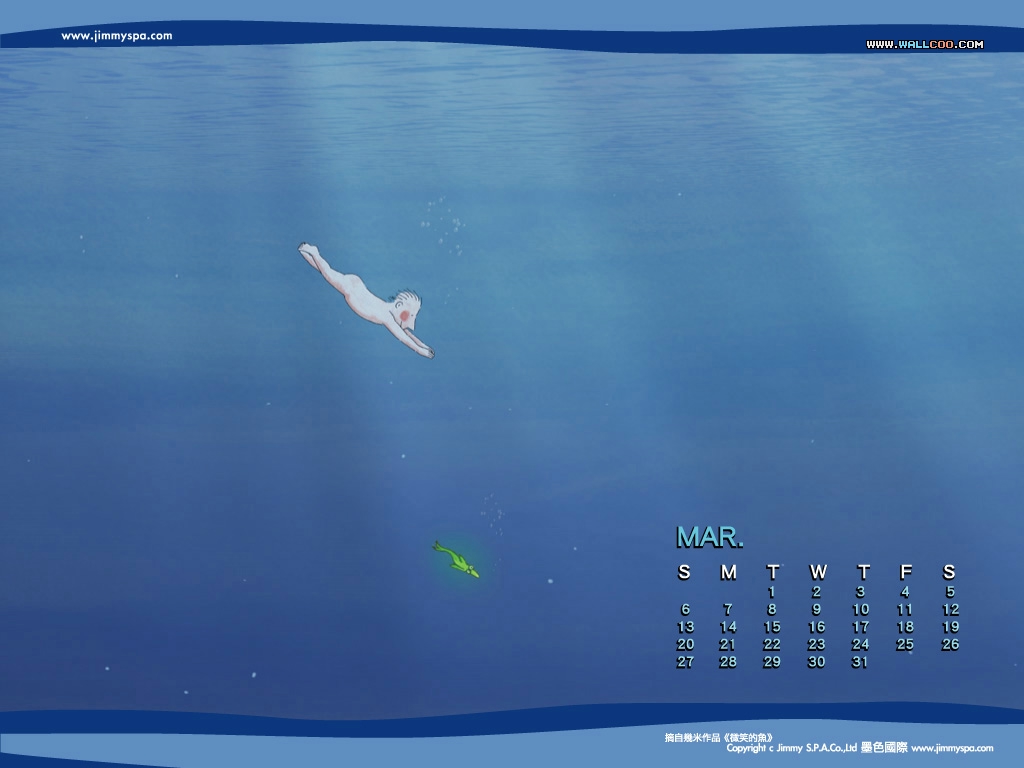Screen dimensions: 1024x768
Task: Select March 1 on the calendar
Action: pos(772,592)
